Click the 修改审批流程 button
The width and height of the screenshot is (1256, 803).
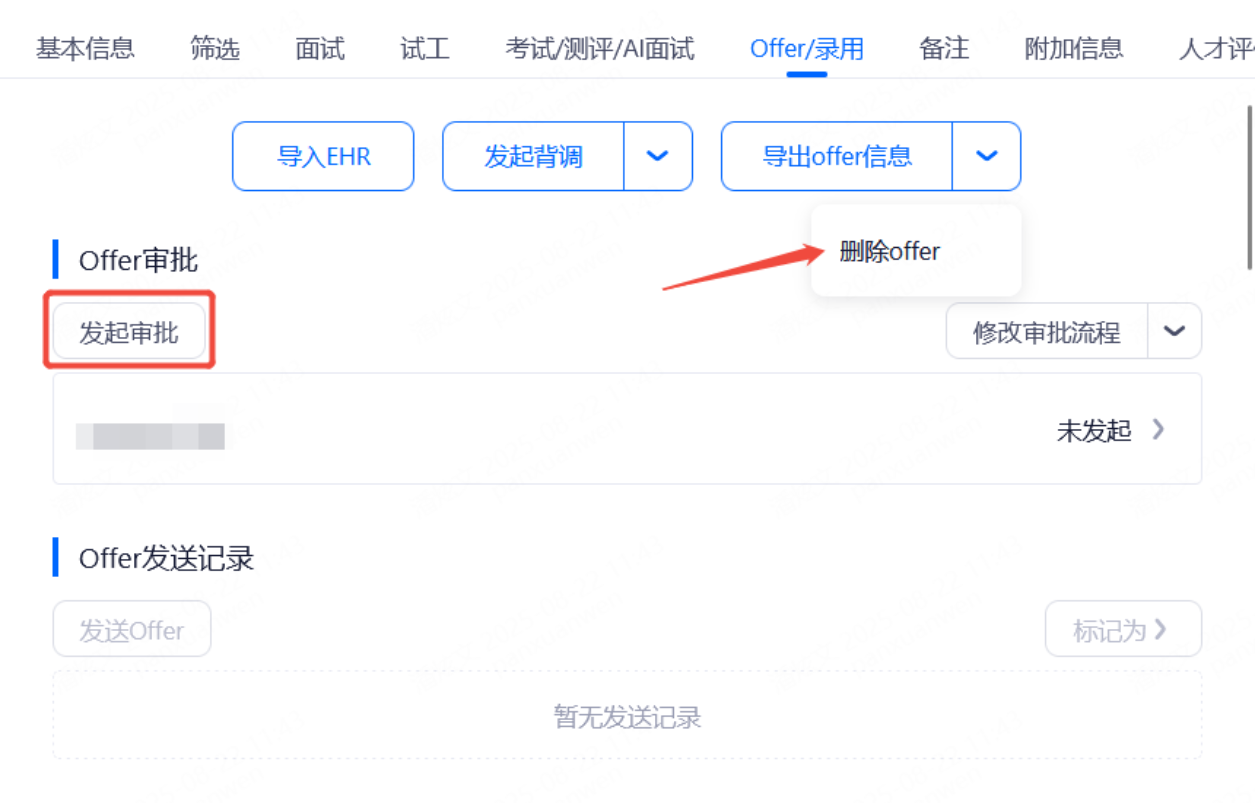pyautogui.click(x=1047, y=331)
